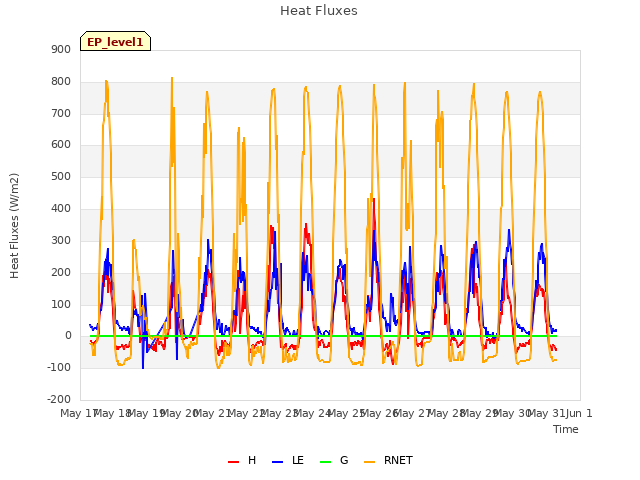Click the Heat Fluxes chart title

pyautogui.click(x=319, y=11)
